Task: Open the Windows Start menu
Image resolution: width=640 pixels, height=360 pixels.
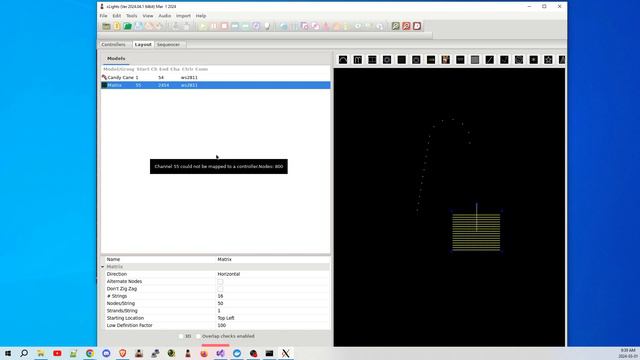Action: click(8, 353)
